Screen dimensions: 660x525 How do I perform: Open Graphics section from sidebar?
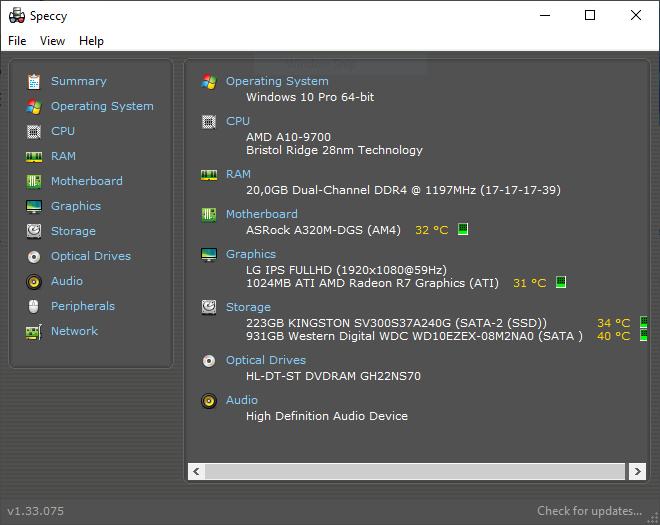[76, 206]
